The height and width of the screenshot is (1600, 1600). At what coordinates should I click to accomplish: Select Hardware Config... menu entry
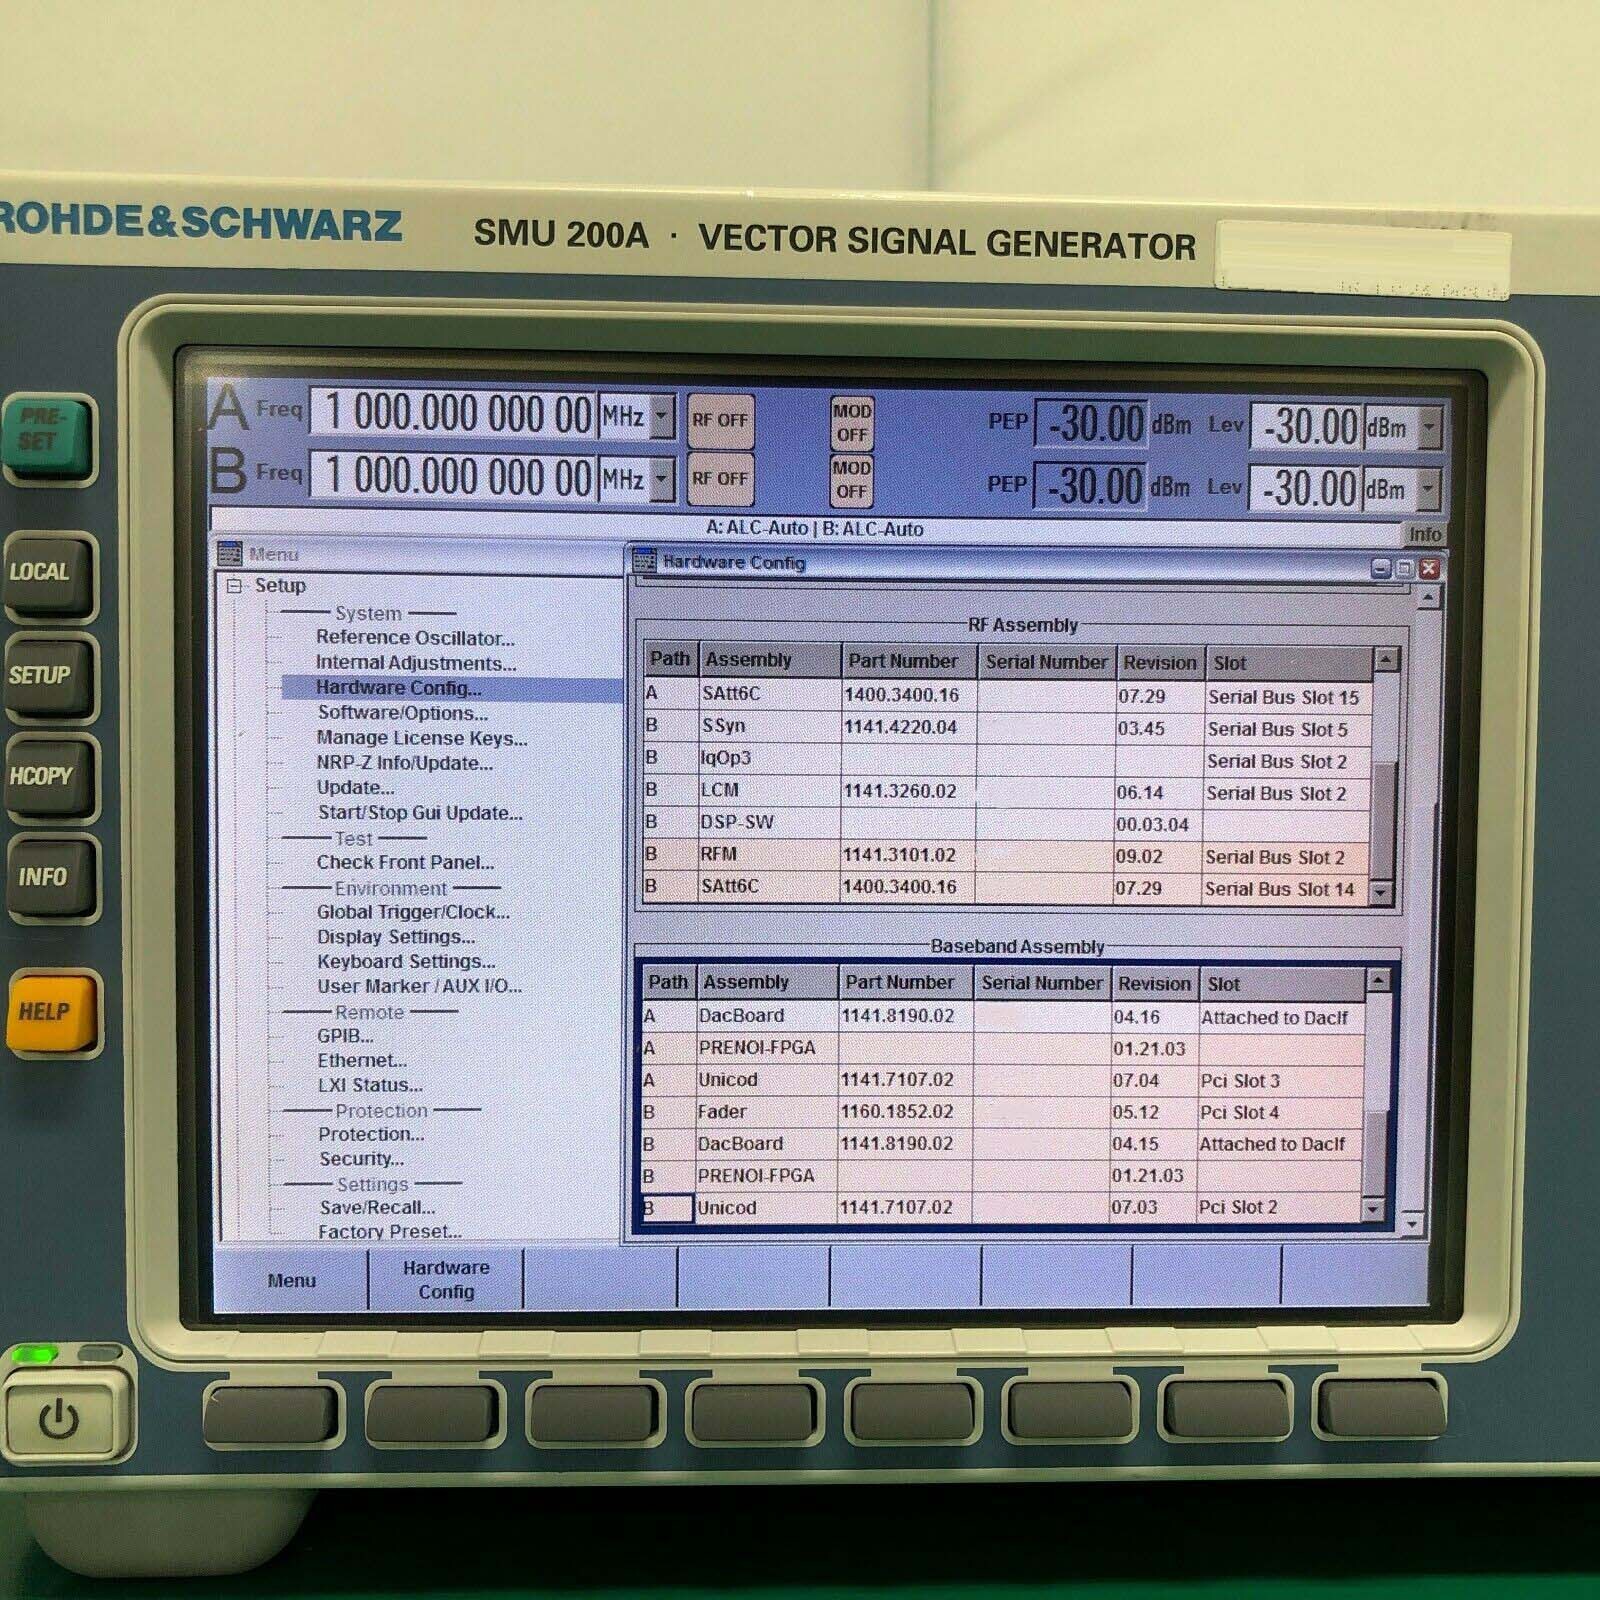click(x=398, y=688)
